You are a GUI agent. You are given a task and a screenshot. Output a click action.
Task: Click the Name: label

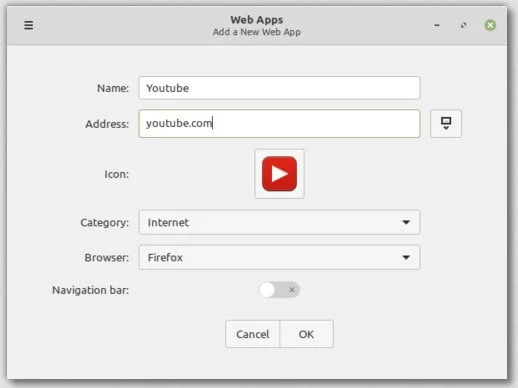coord(113,88)
